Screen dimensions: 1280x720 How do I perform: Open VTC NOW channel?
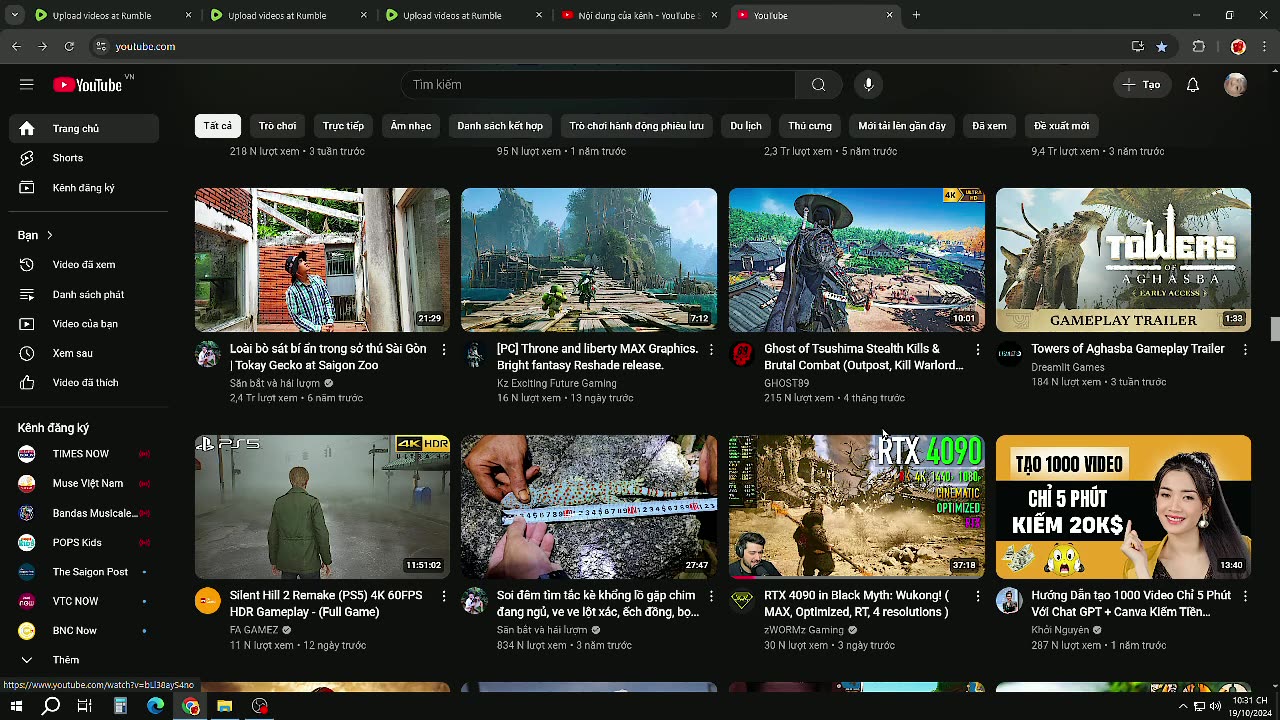pos(84,601)
